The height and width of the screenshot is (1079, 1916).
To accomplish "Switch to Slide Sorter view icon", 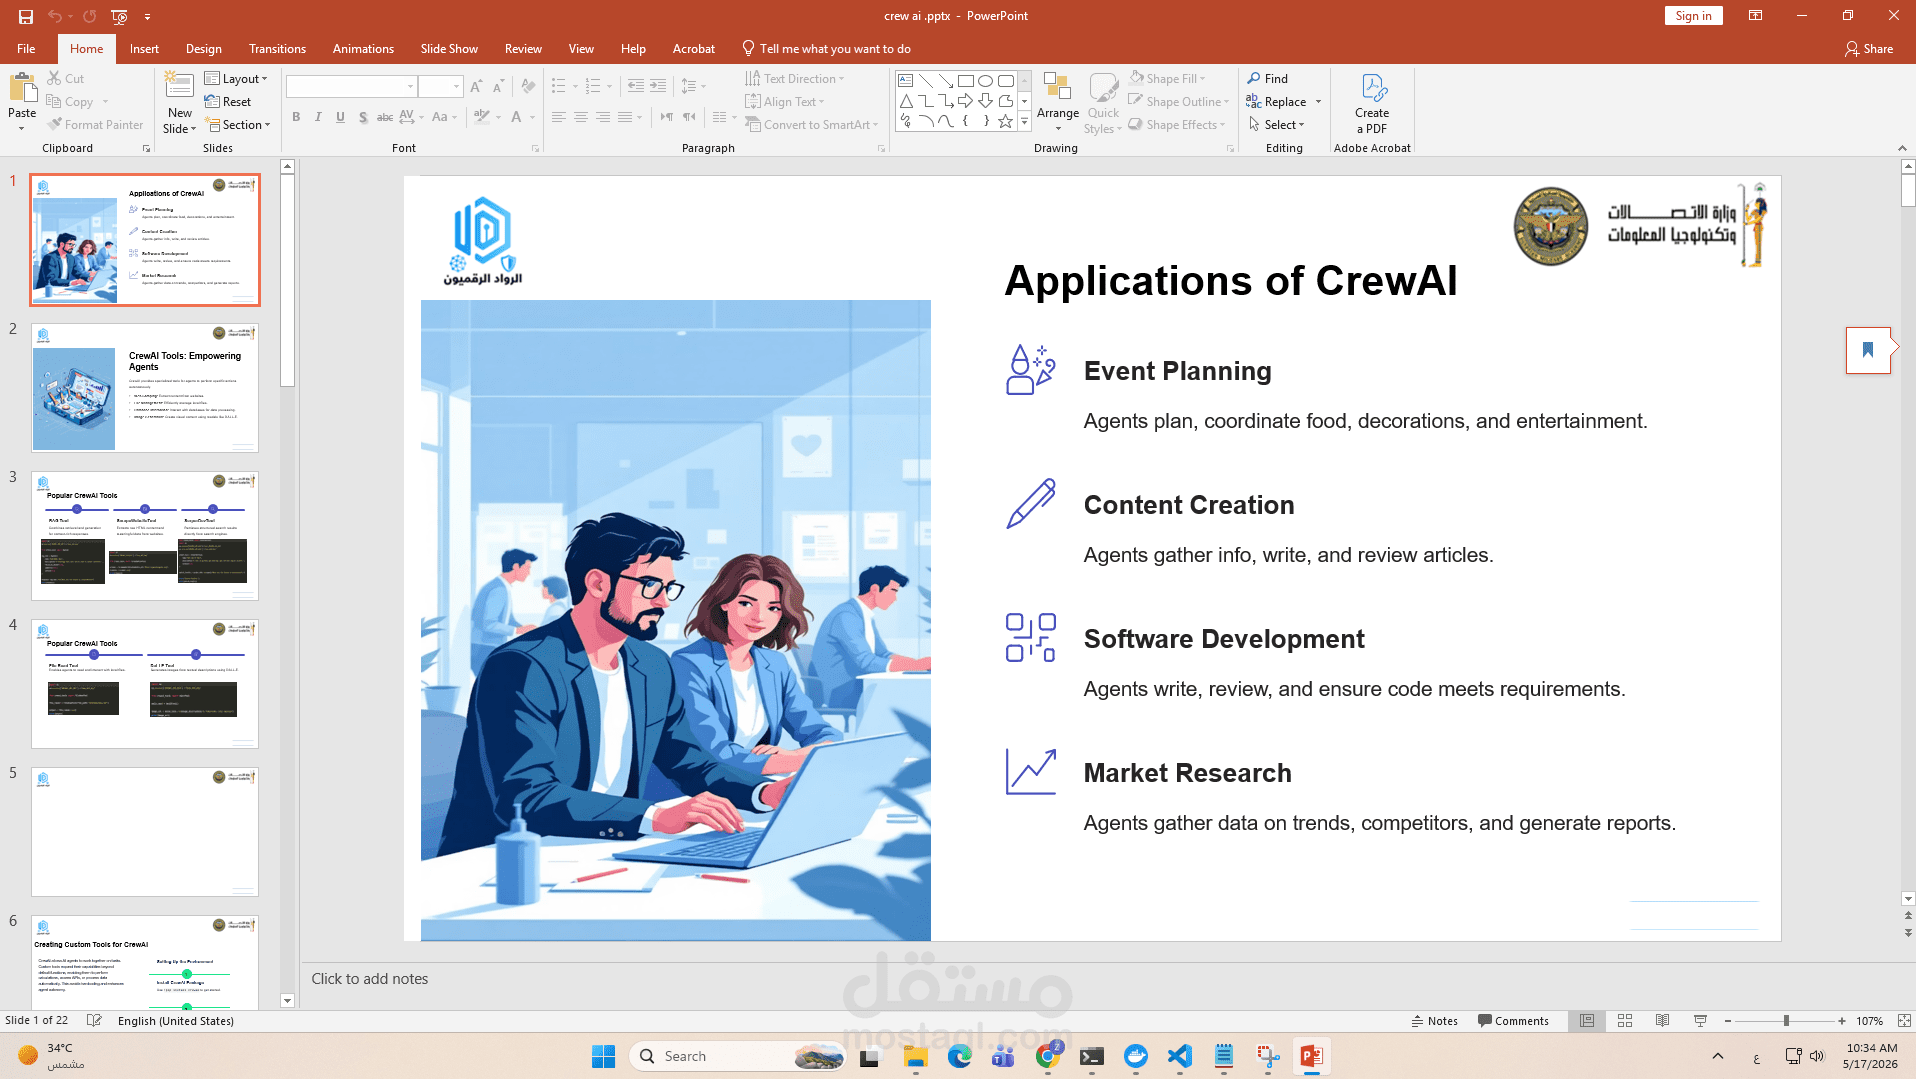I will pyautogui.click(x=1625, y=1021).
